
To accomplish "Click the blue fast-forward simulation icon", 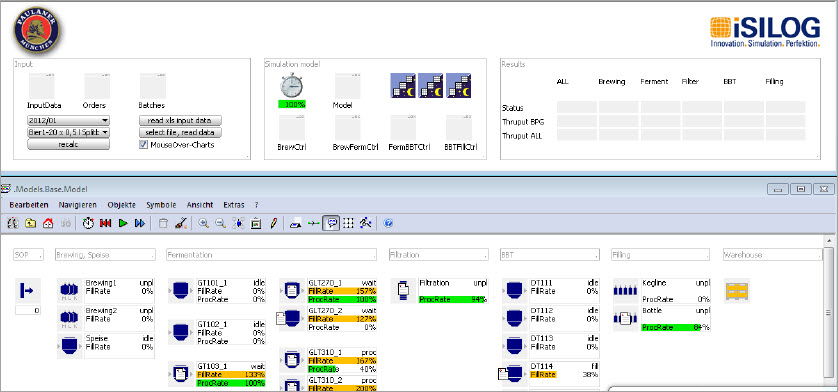I will tap(139, 224).
